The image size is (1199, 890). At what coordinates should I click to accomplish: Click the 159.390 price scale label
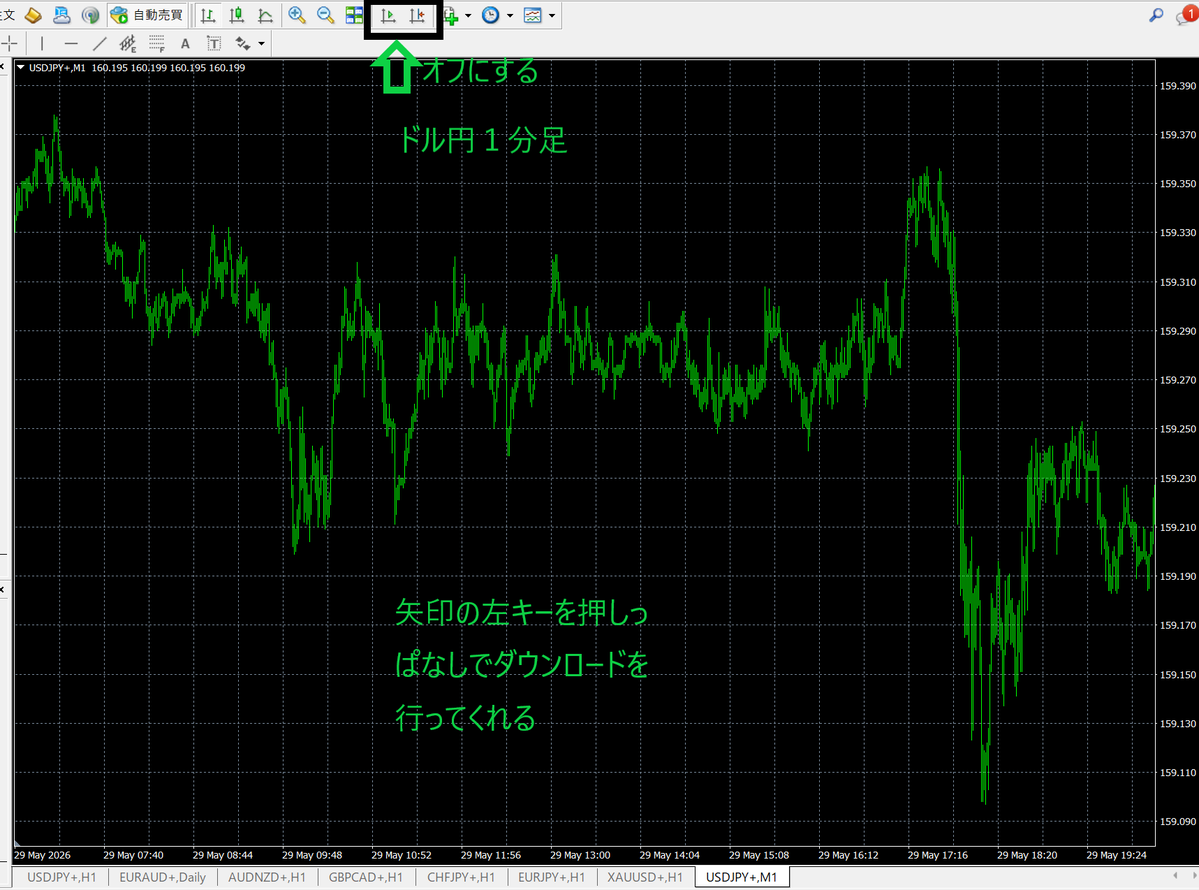pyautogui.click(x=1178, y=86)
